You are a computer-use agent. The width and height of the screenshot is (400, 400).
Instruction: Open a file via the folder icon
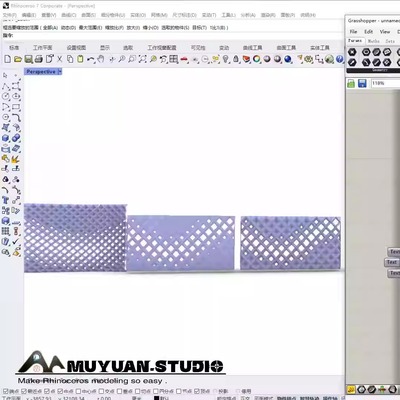[18, 59]
